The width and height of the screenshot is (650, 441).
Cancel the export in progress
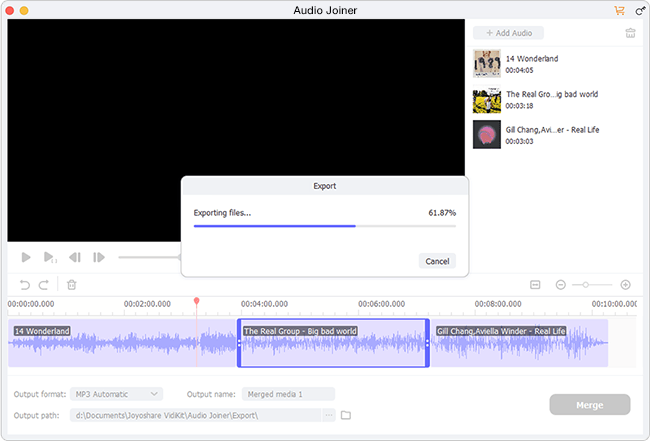point(437,261)
